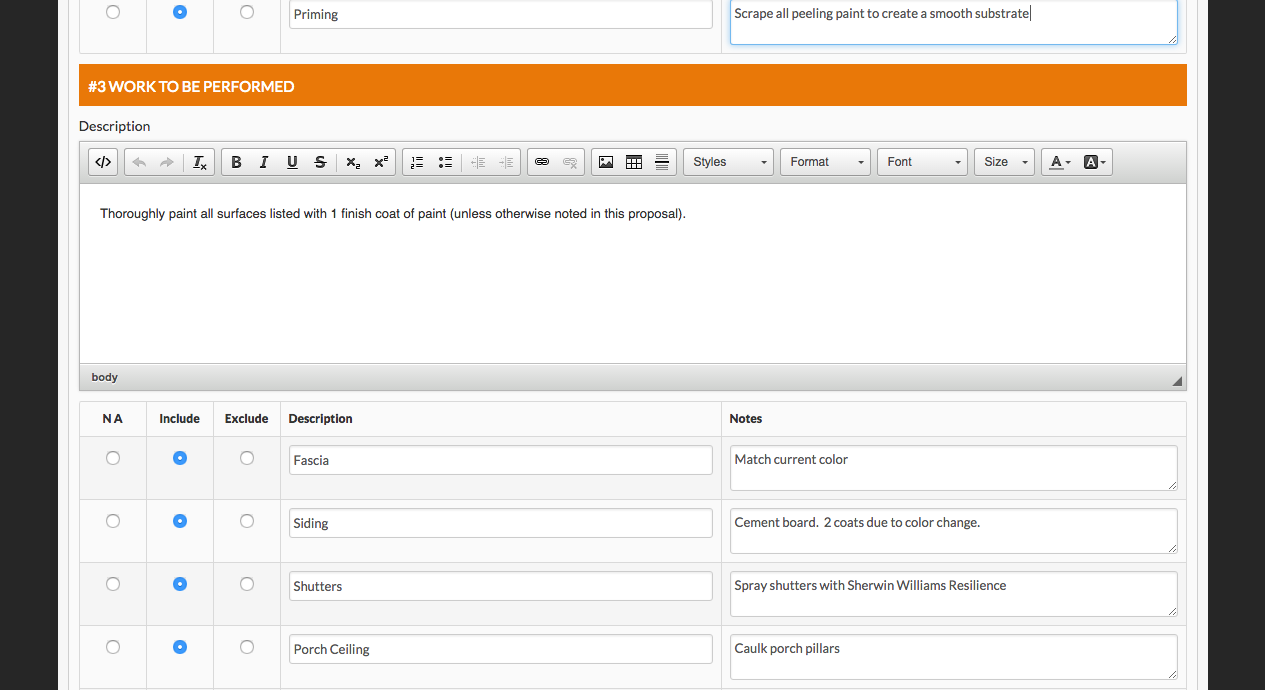Toggle Italic formatting
Screen dimensions: 1265x690
pos(264,162)
